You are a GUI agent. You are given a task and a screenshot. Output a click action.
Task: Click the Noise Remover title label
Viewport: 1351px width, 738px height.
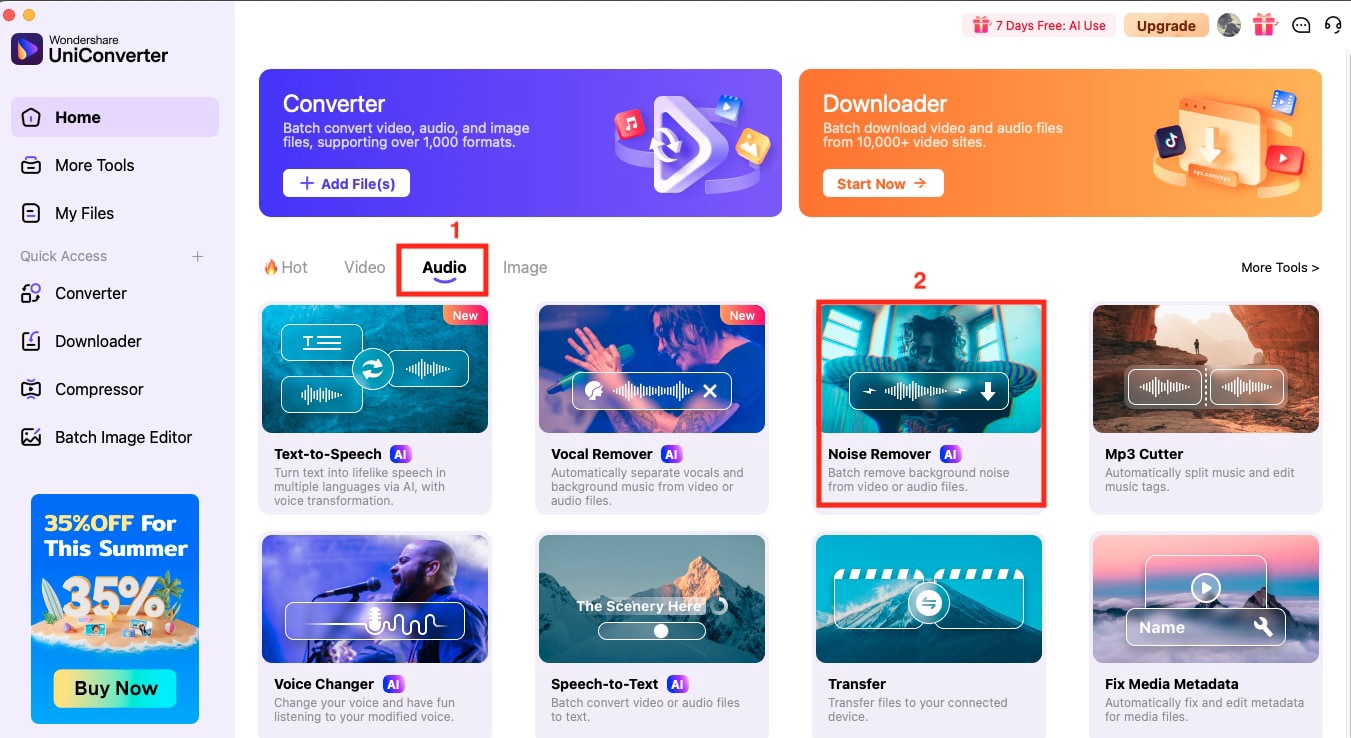pos(880,454)
